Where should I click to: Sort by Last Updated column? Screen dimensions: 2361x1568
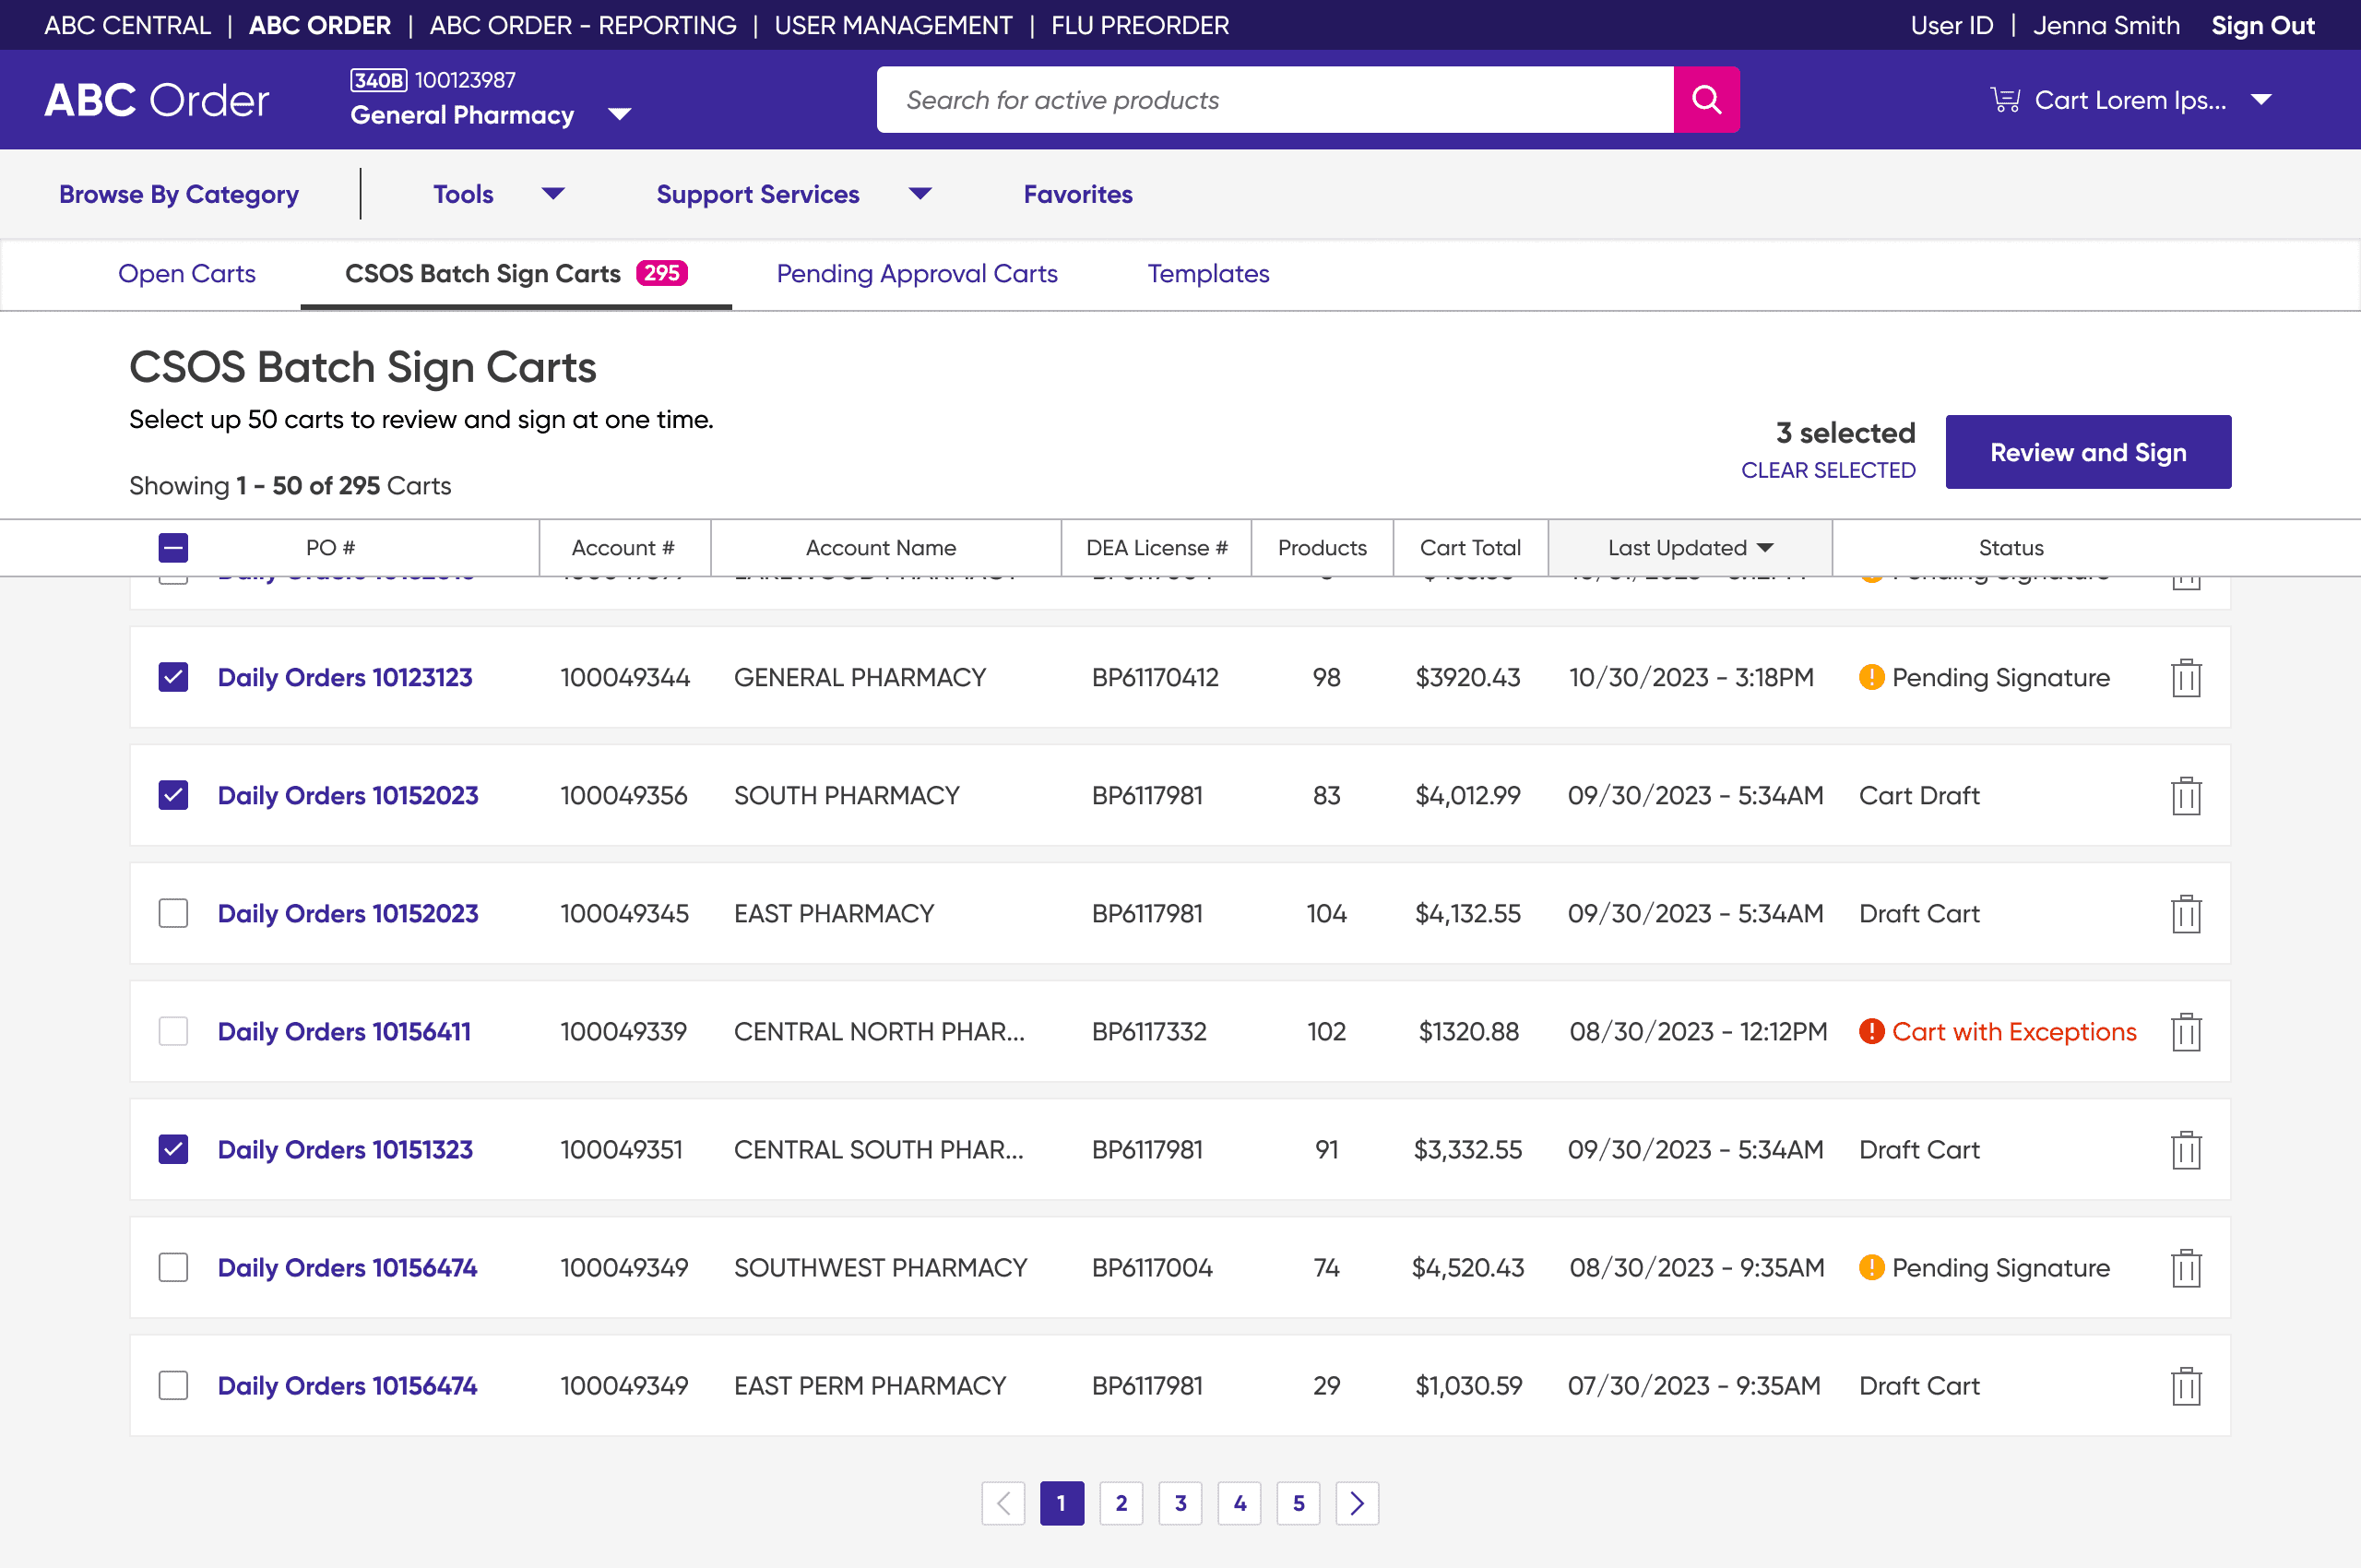[x=1690, y=548]
